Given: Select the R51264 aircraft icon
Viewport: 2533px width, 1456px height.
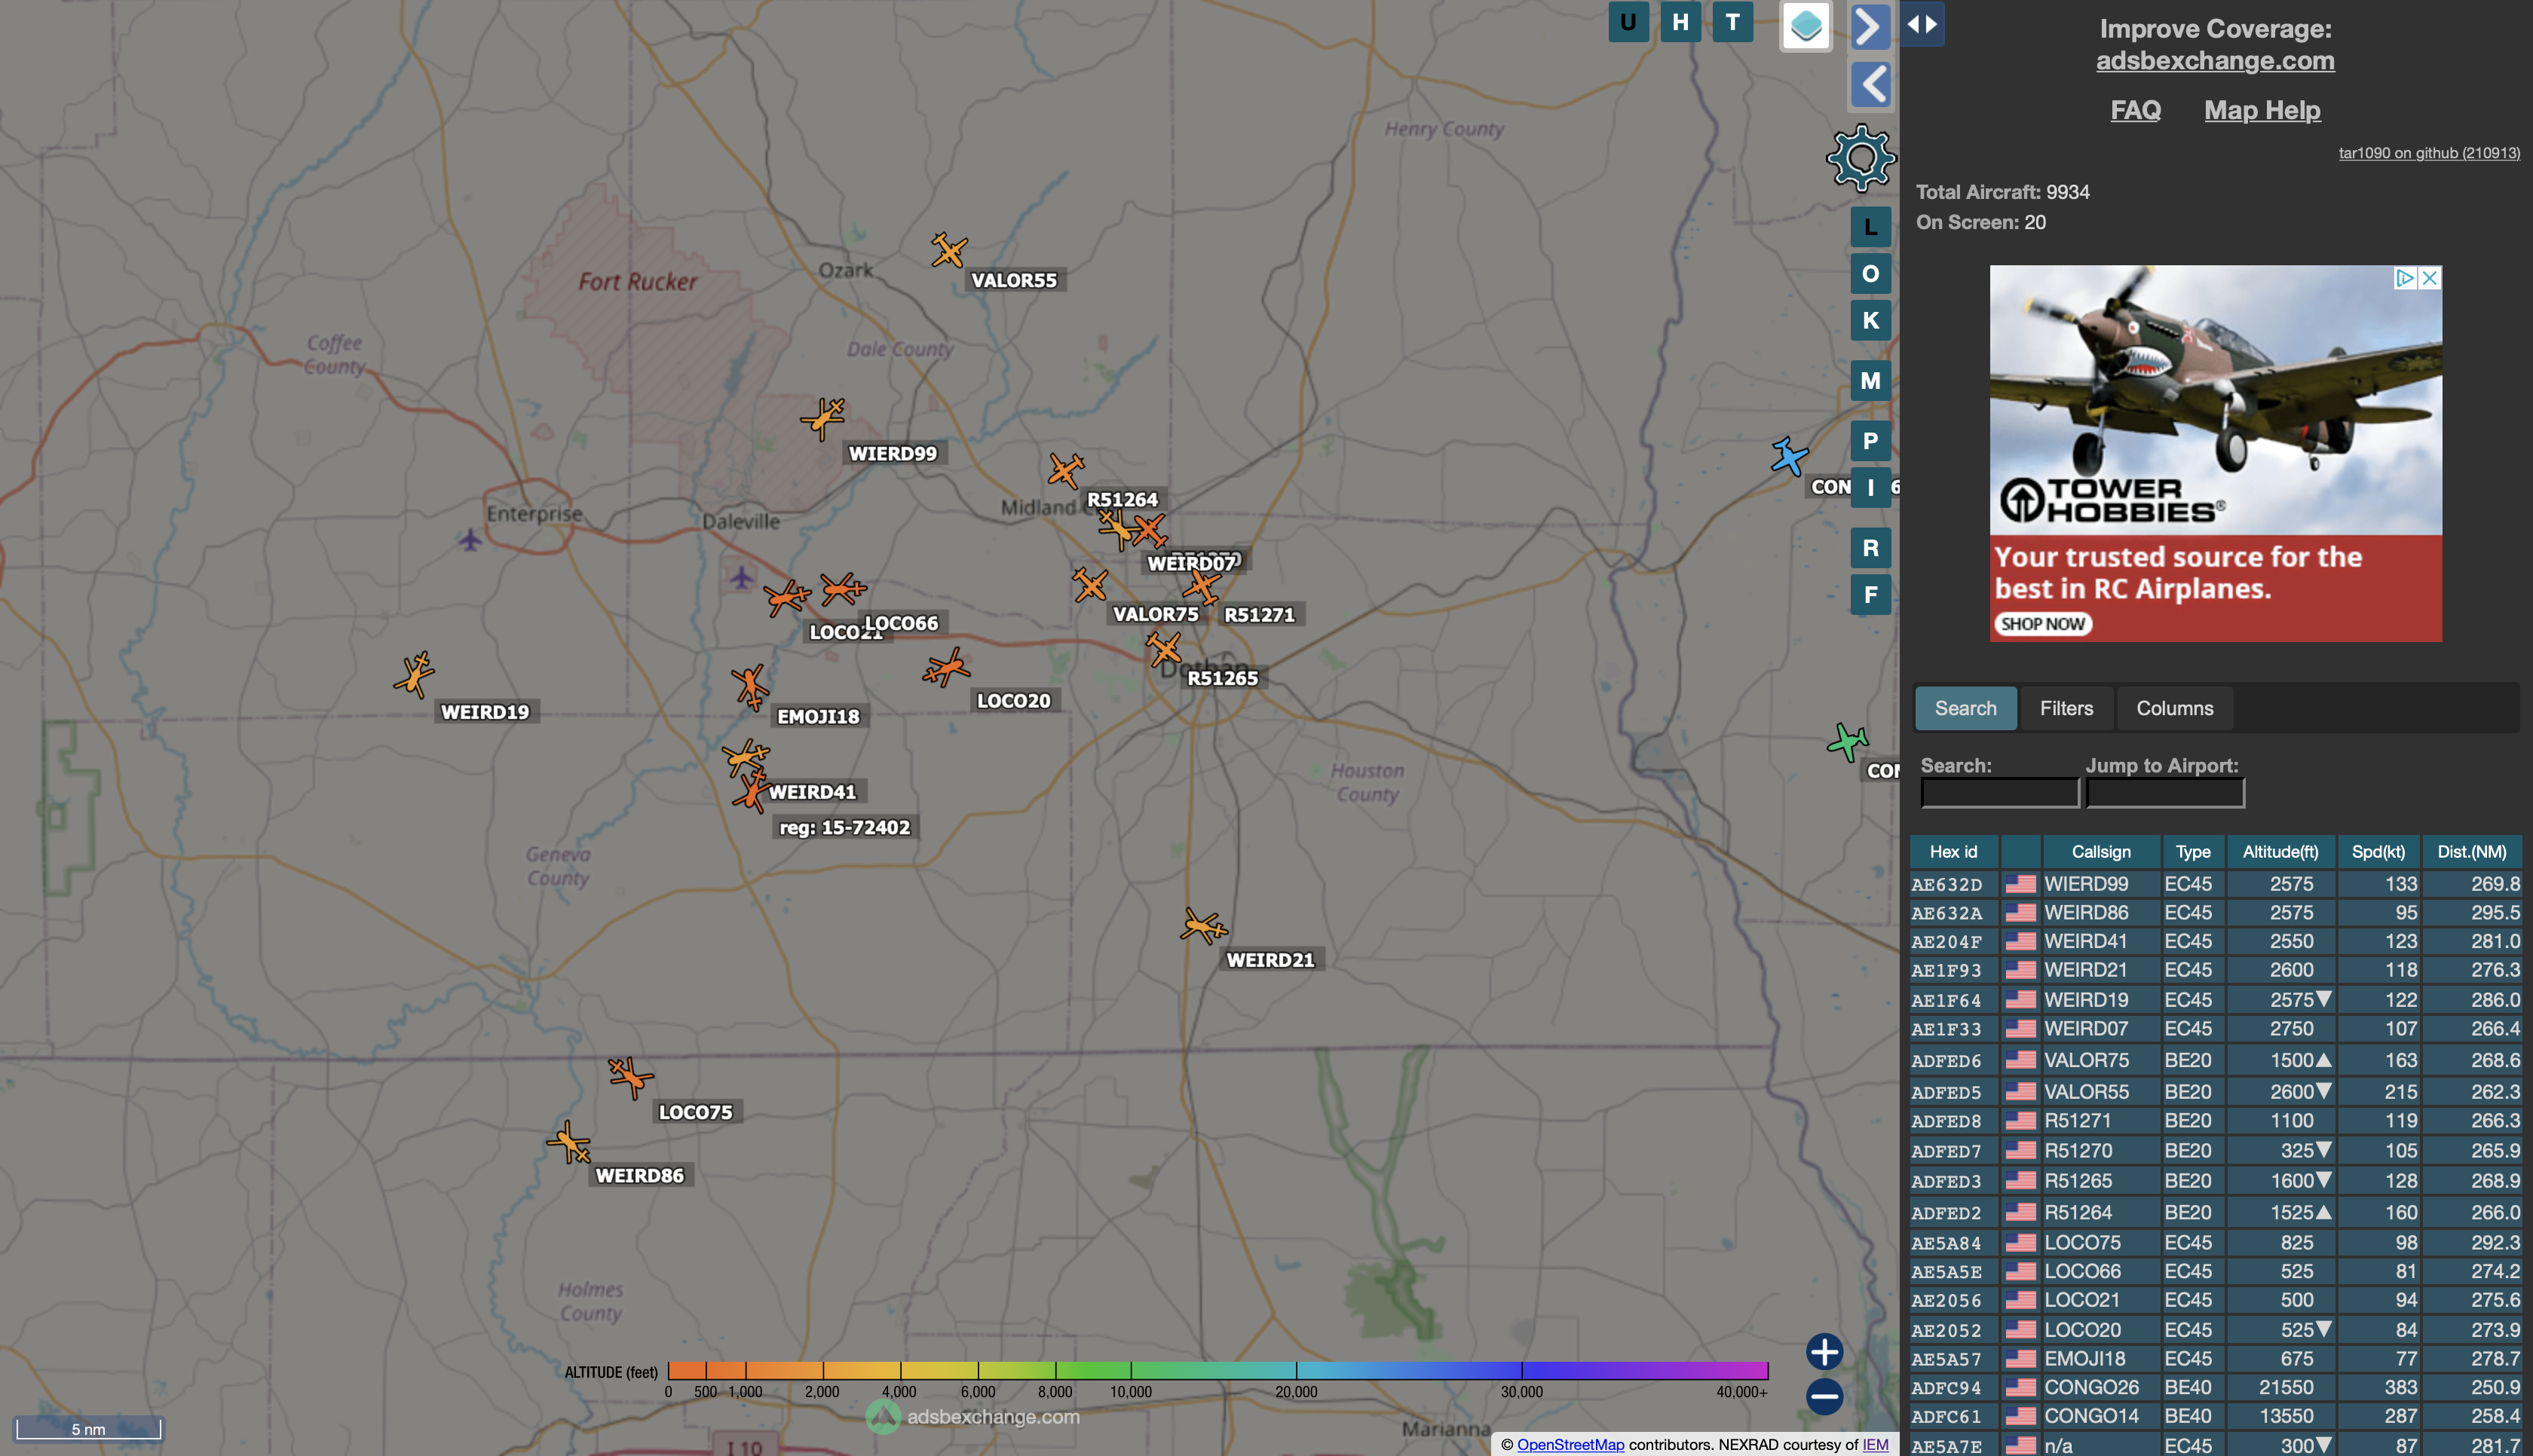Looking at the screenshot, I should click(1066, 470).
